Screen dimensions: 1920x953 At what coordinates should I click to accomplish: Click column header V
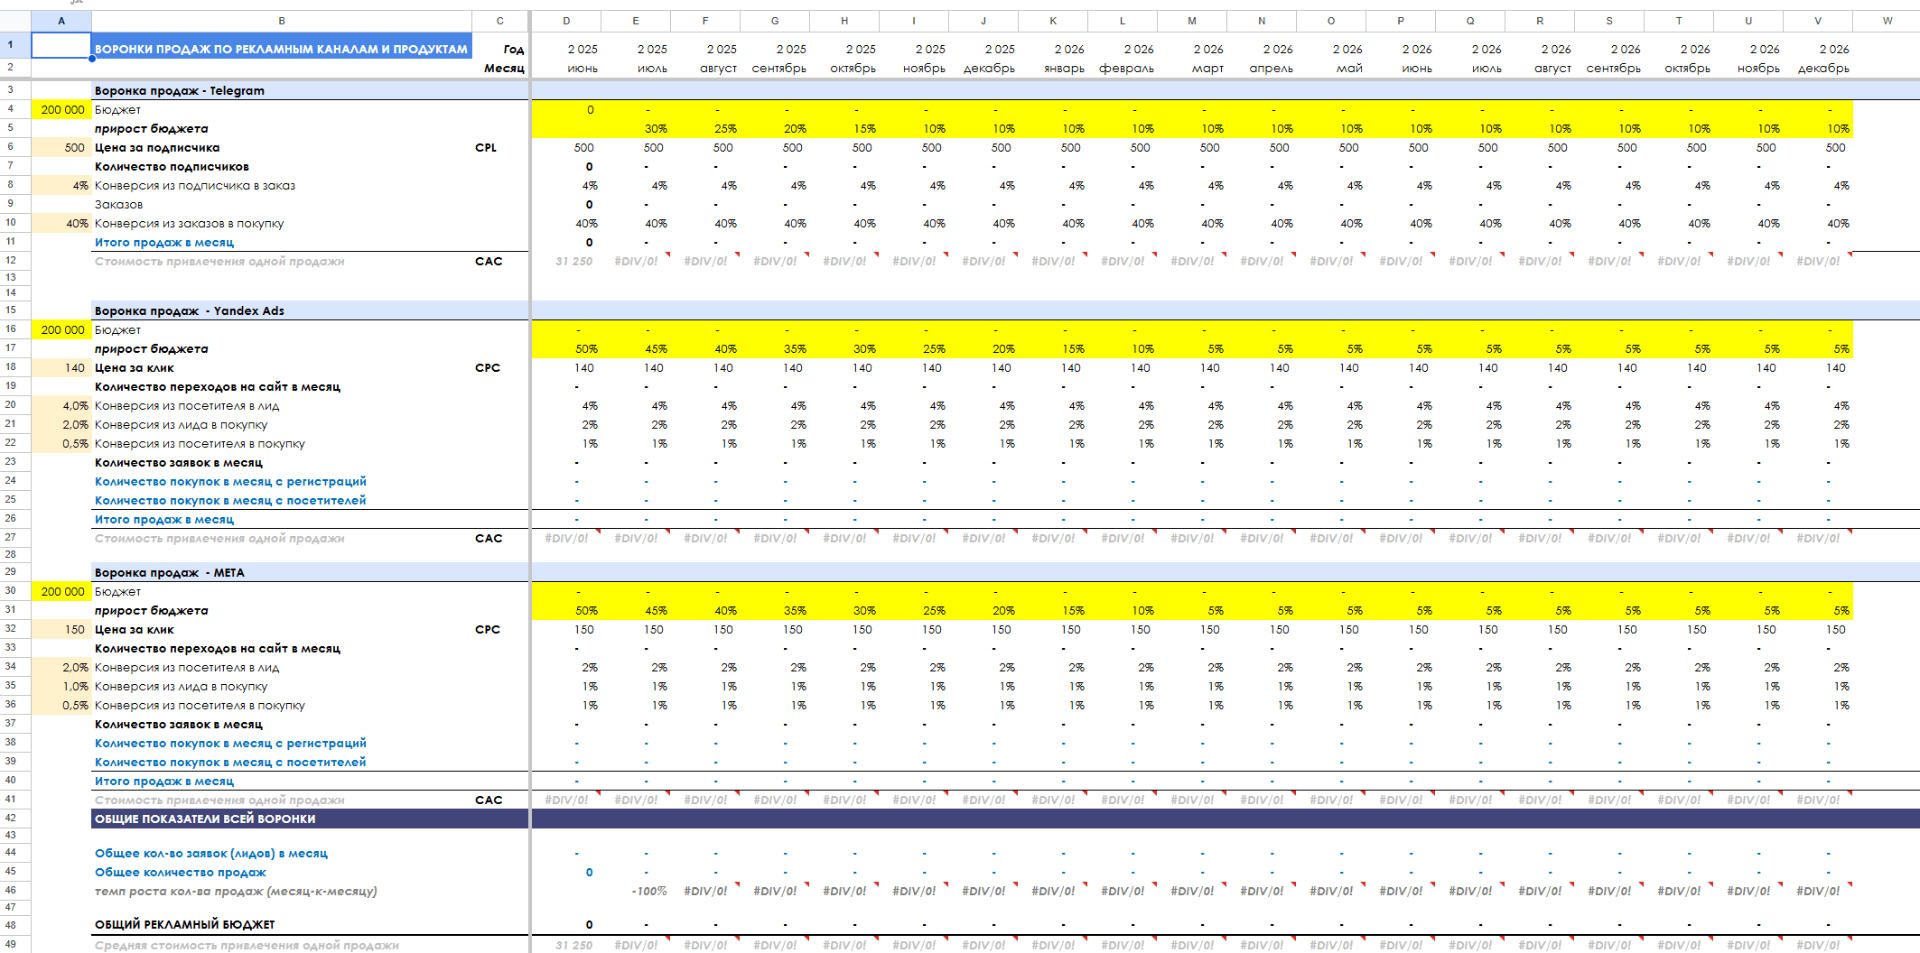point(1818,20)
